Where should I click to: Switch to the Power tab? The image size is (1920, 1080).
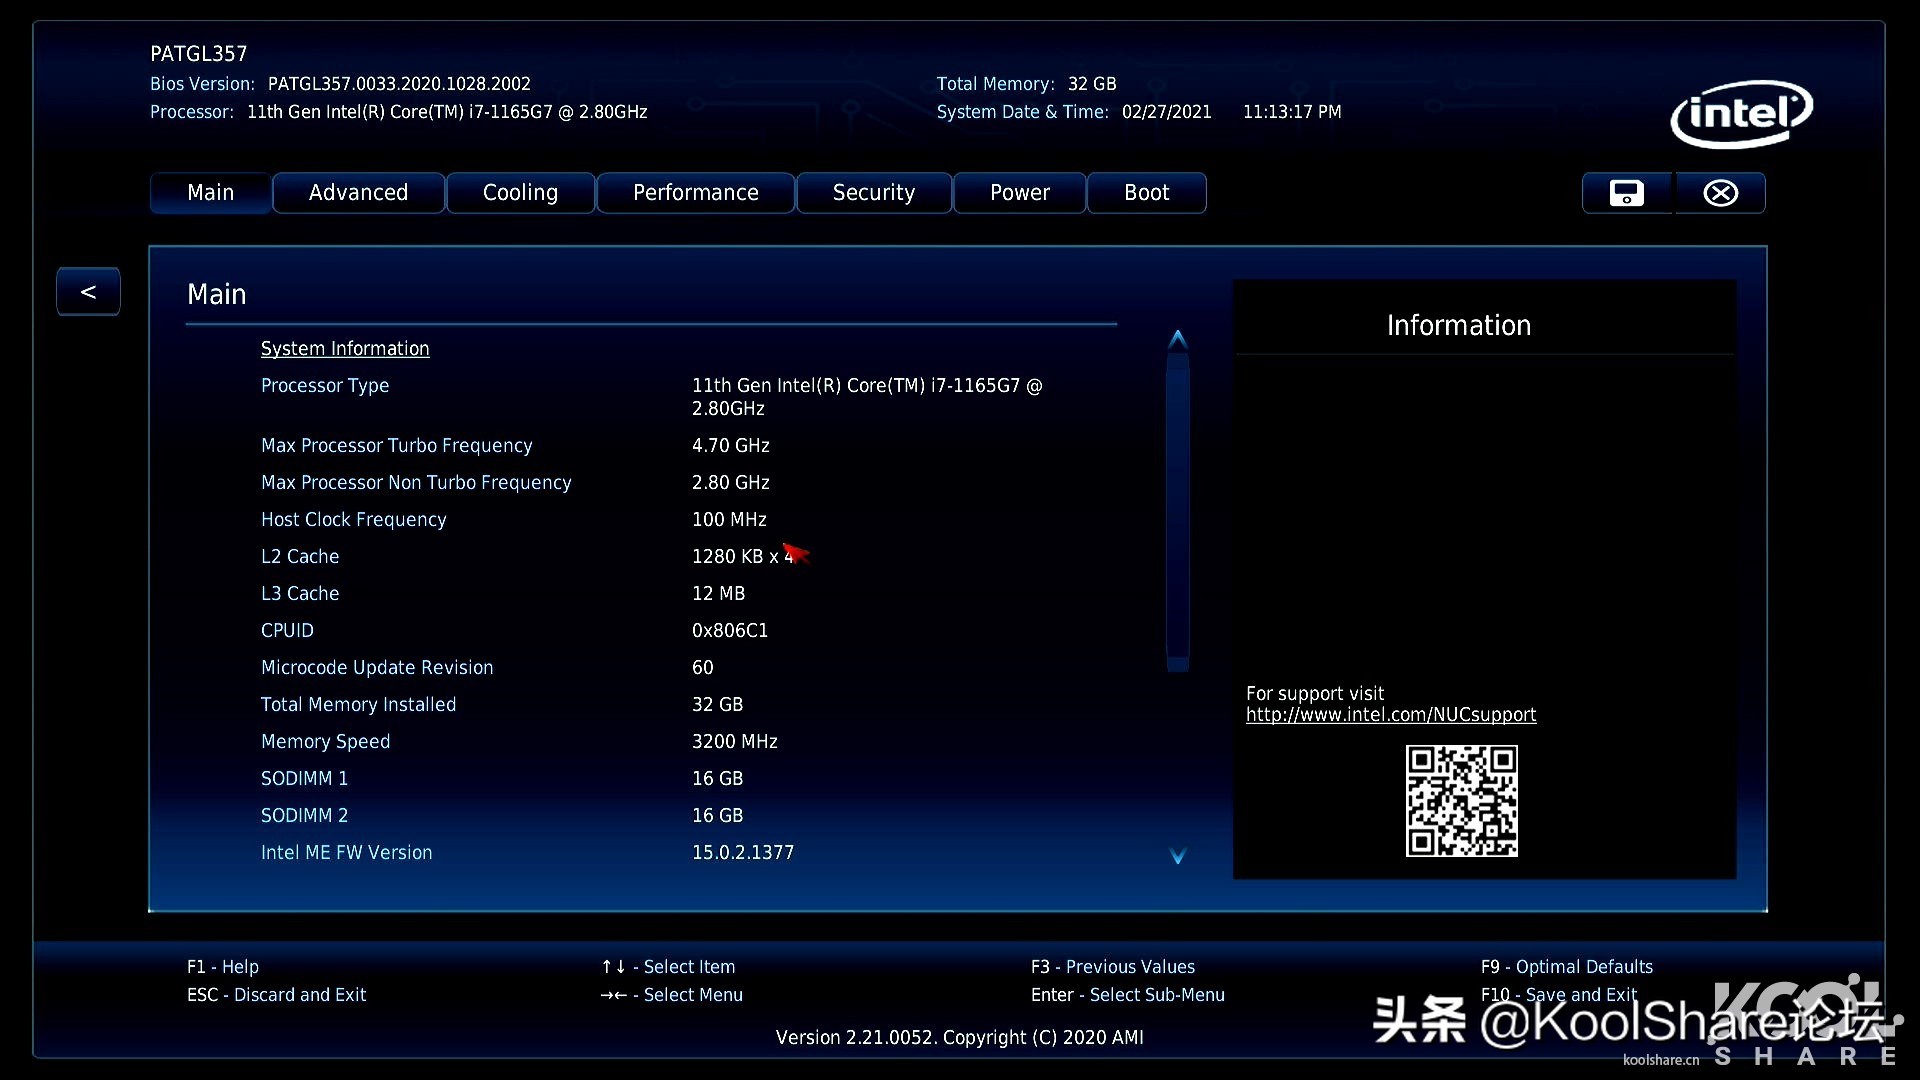click(x=1019, y=192)
